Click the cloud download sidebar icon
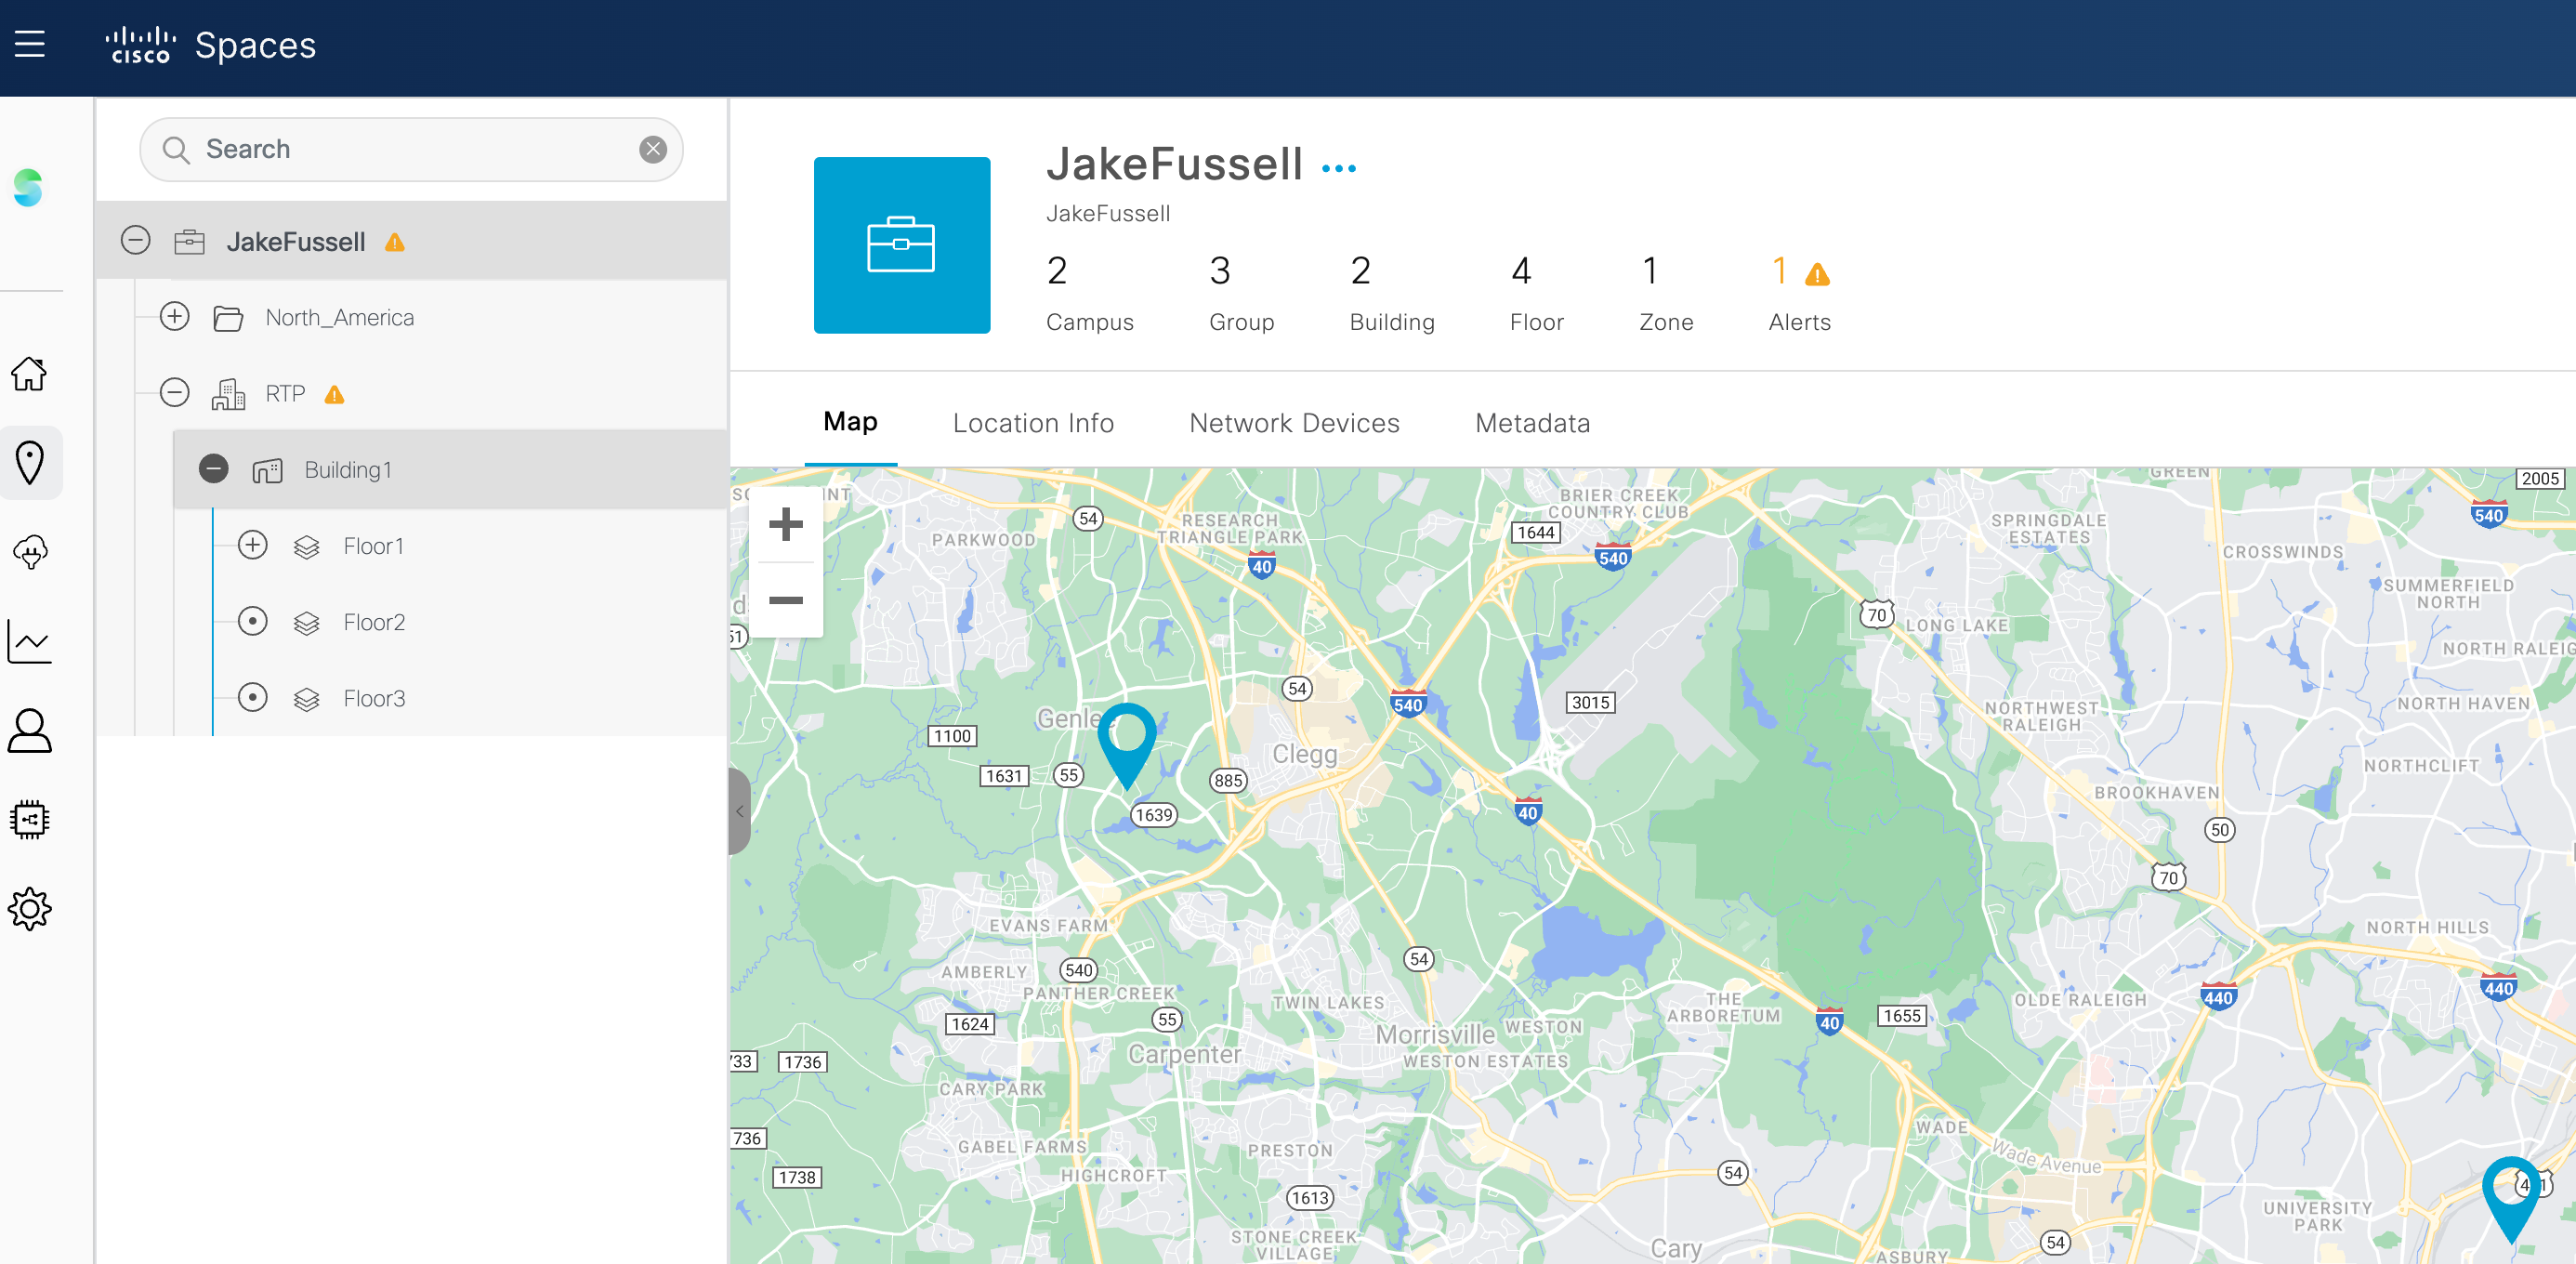 pyautogui.click(x=30, y=551)
